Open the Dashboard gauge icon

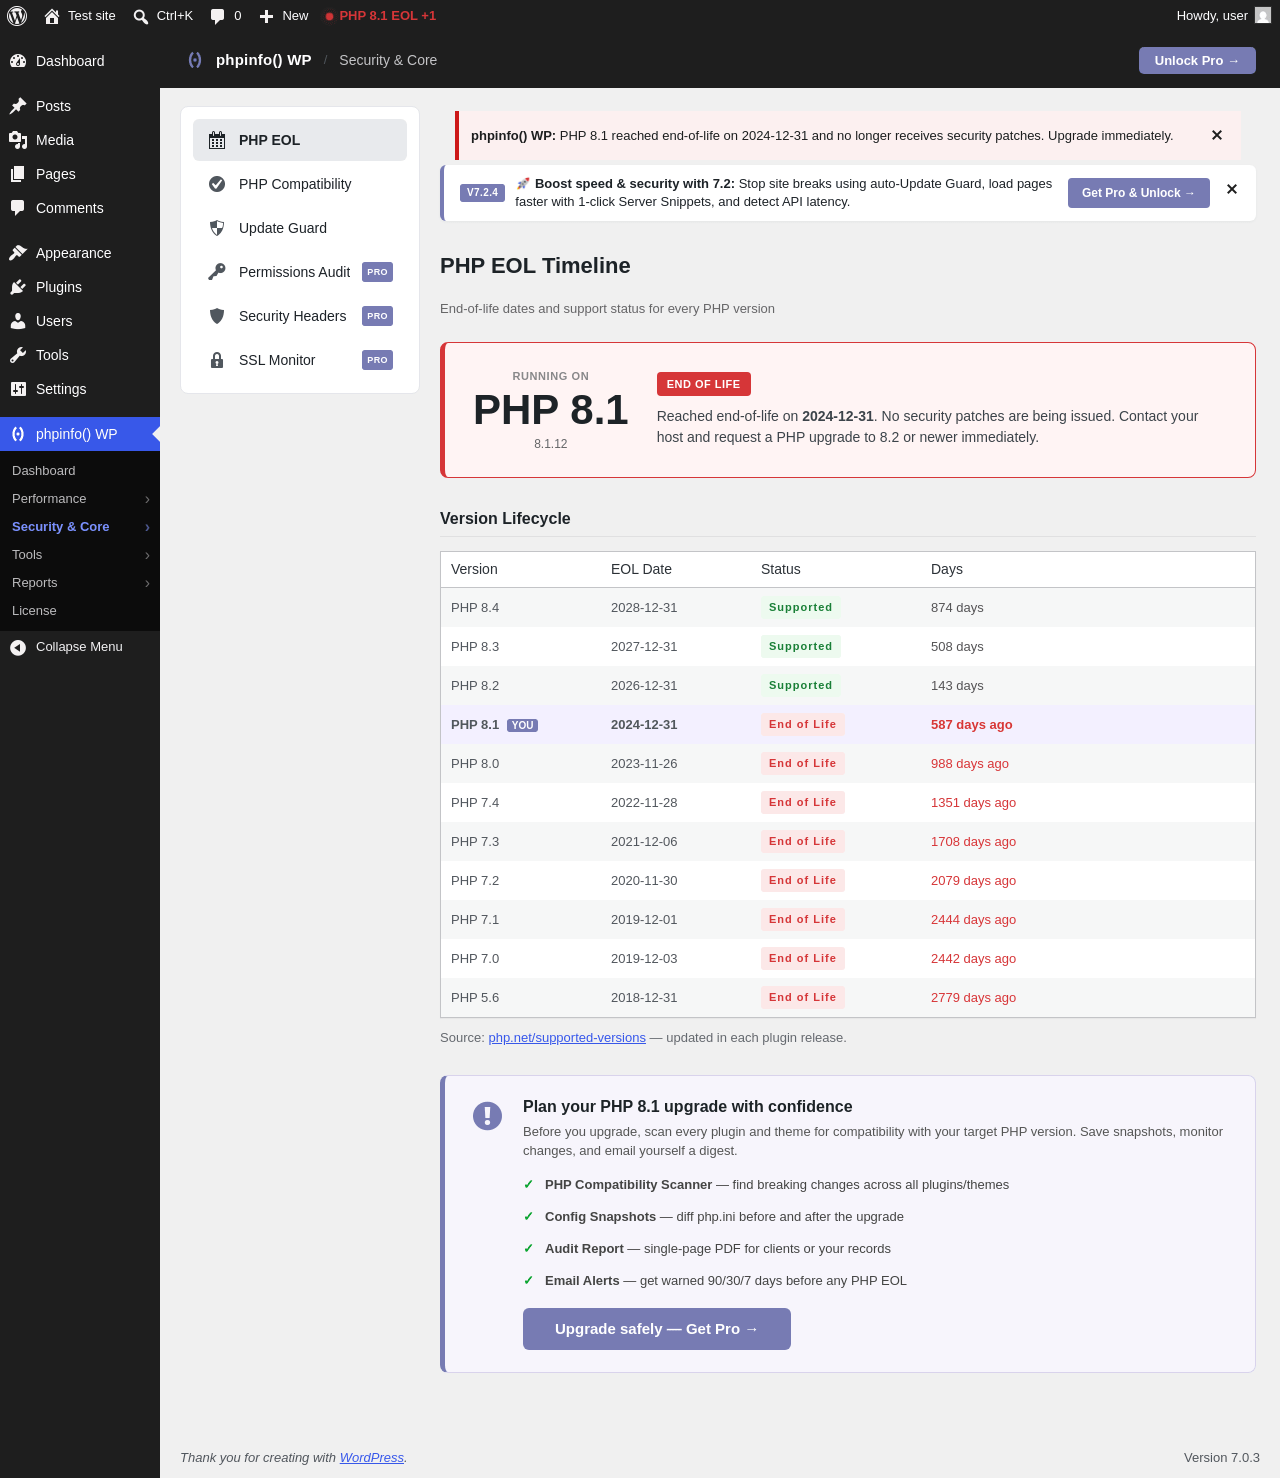click(x=18, y=61)
